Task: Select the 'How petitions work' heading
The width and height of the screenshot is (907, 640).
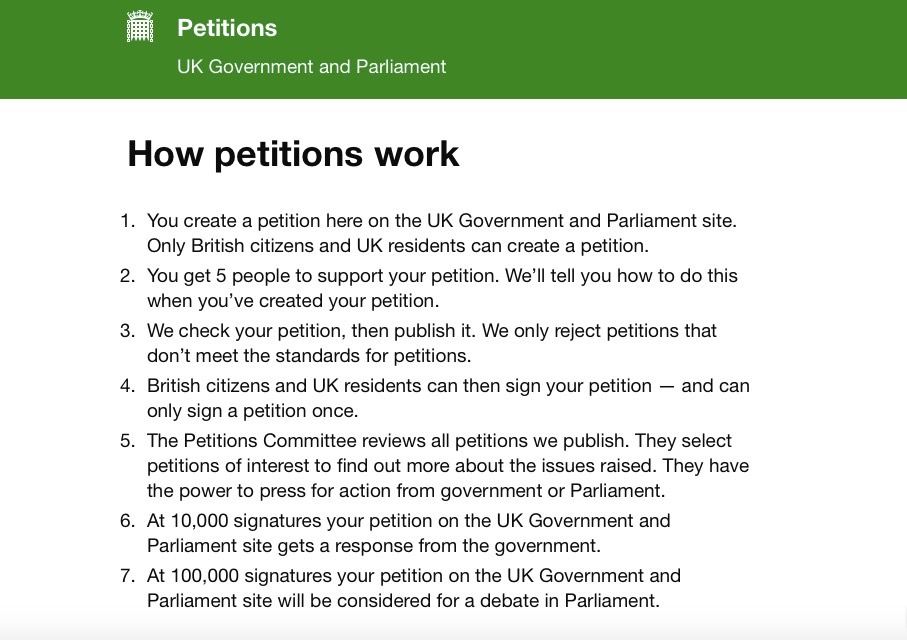Action: point(293,154)
